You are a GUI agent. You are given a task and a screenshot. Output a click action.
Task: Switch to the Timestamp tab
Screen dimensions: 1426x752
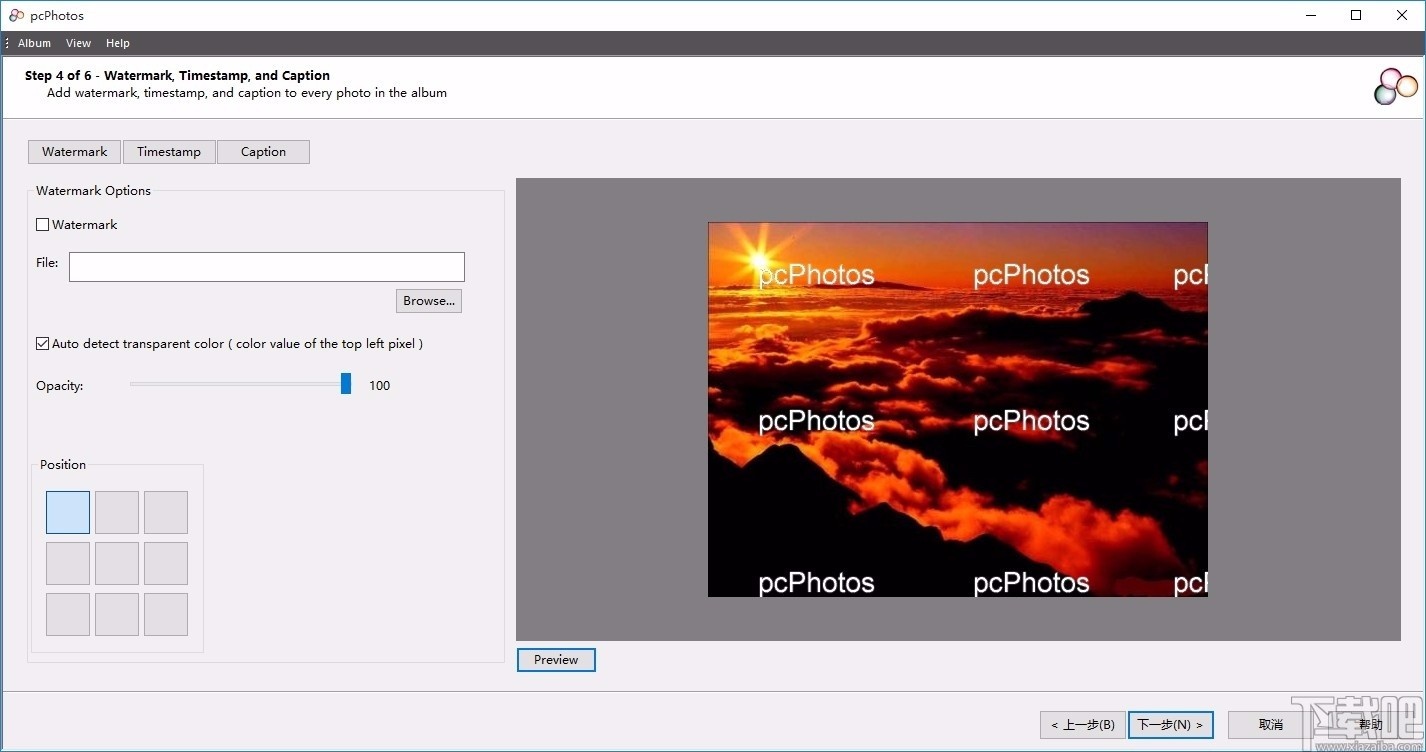[x=169, y=152]
